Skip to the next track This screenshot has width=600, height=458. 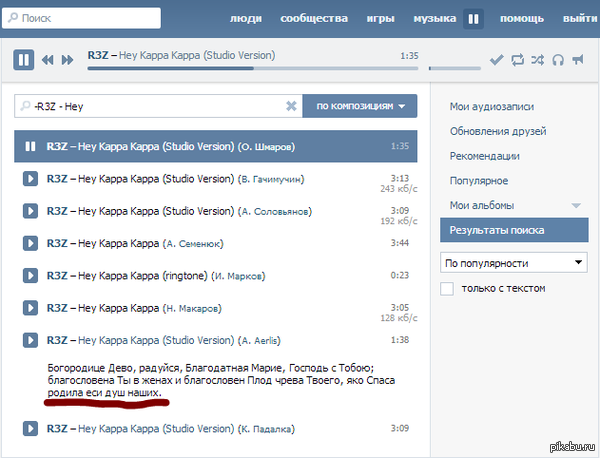coord(67,60)
